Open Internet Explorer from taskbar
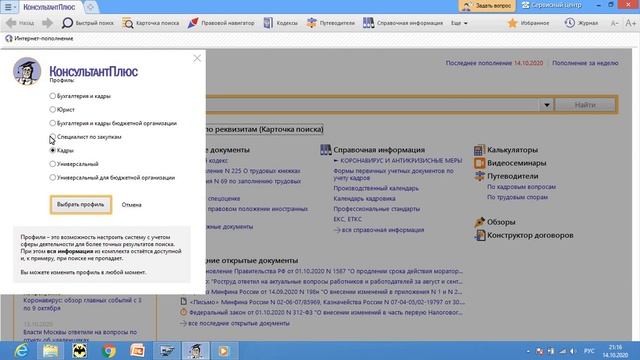This screenshot has width=640, height=360. click(20, 351)
